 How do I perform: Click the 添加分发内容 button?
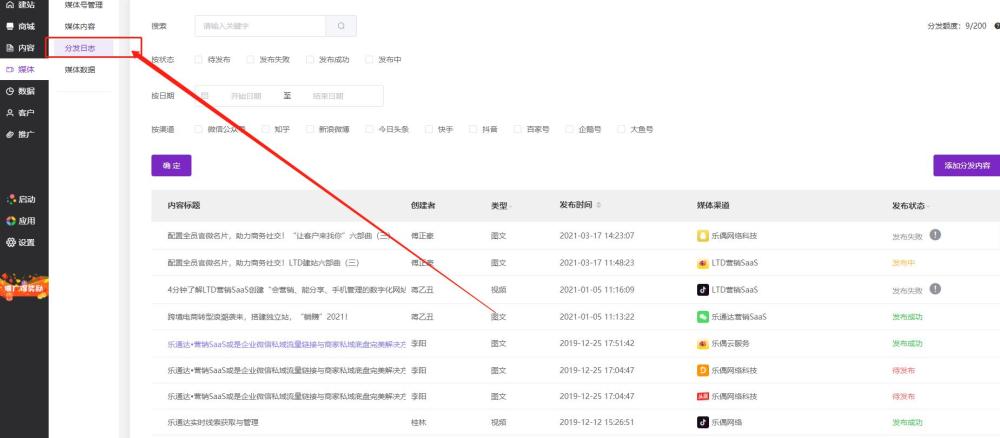click(967, 166)
